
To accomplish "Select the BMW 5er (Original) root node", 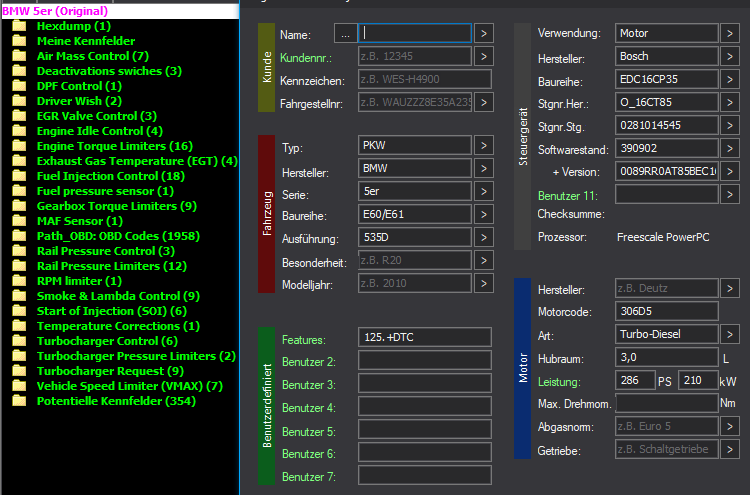I will pyautogui.click(x=55, y=11).
